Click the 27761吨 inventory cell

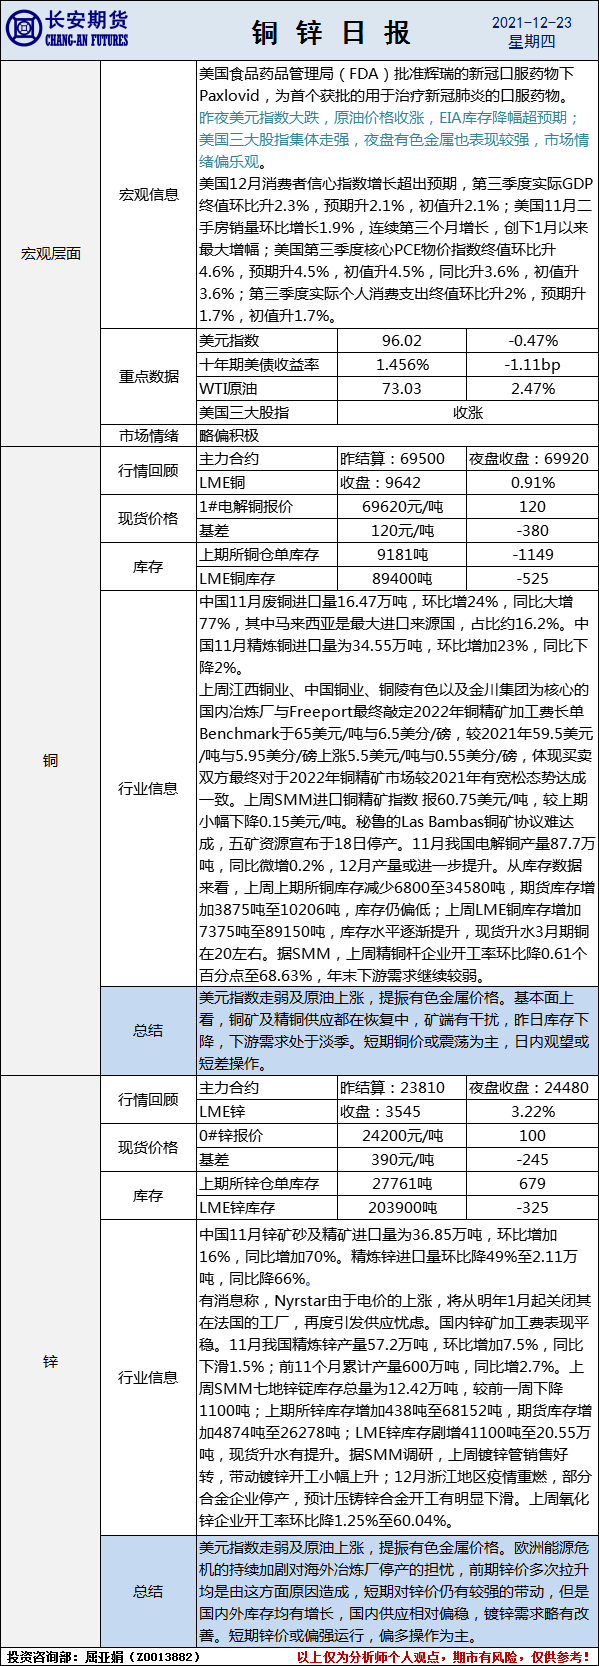tap(402, 1183)
